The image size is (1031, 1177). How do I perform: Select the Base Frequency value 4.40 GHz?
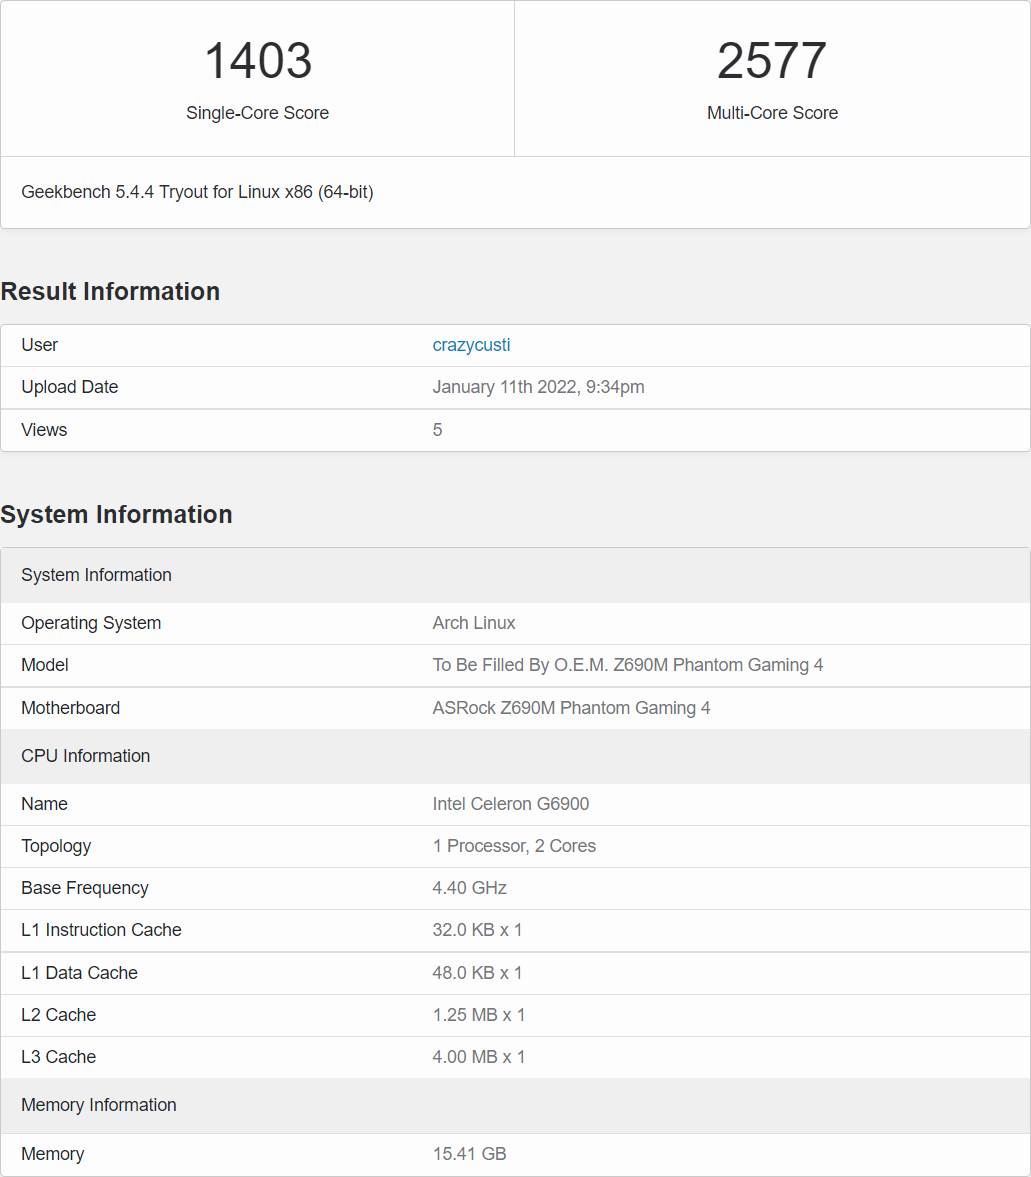tap(470, 887)
